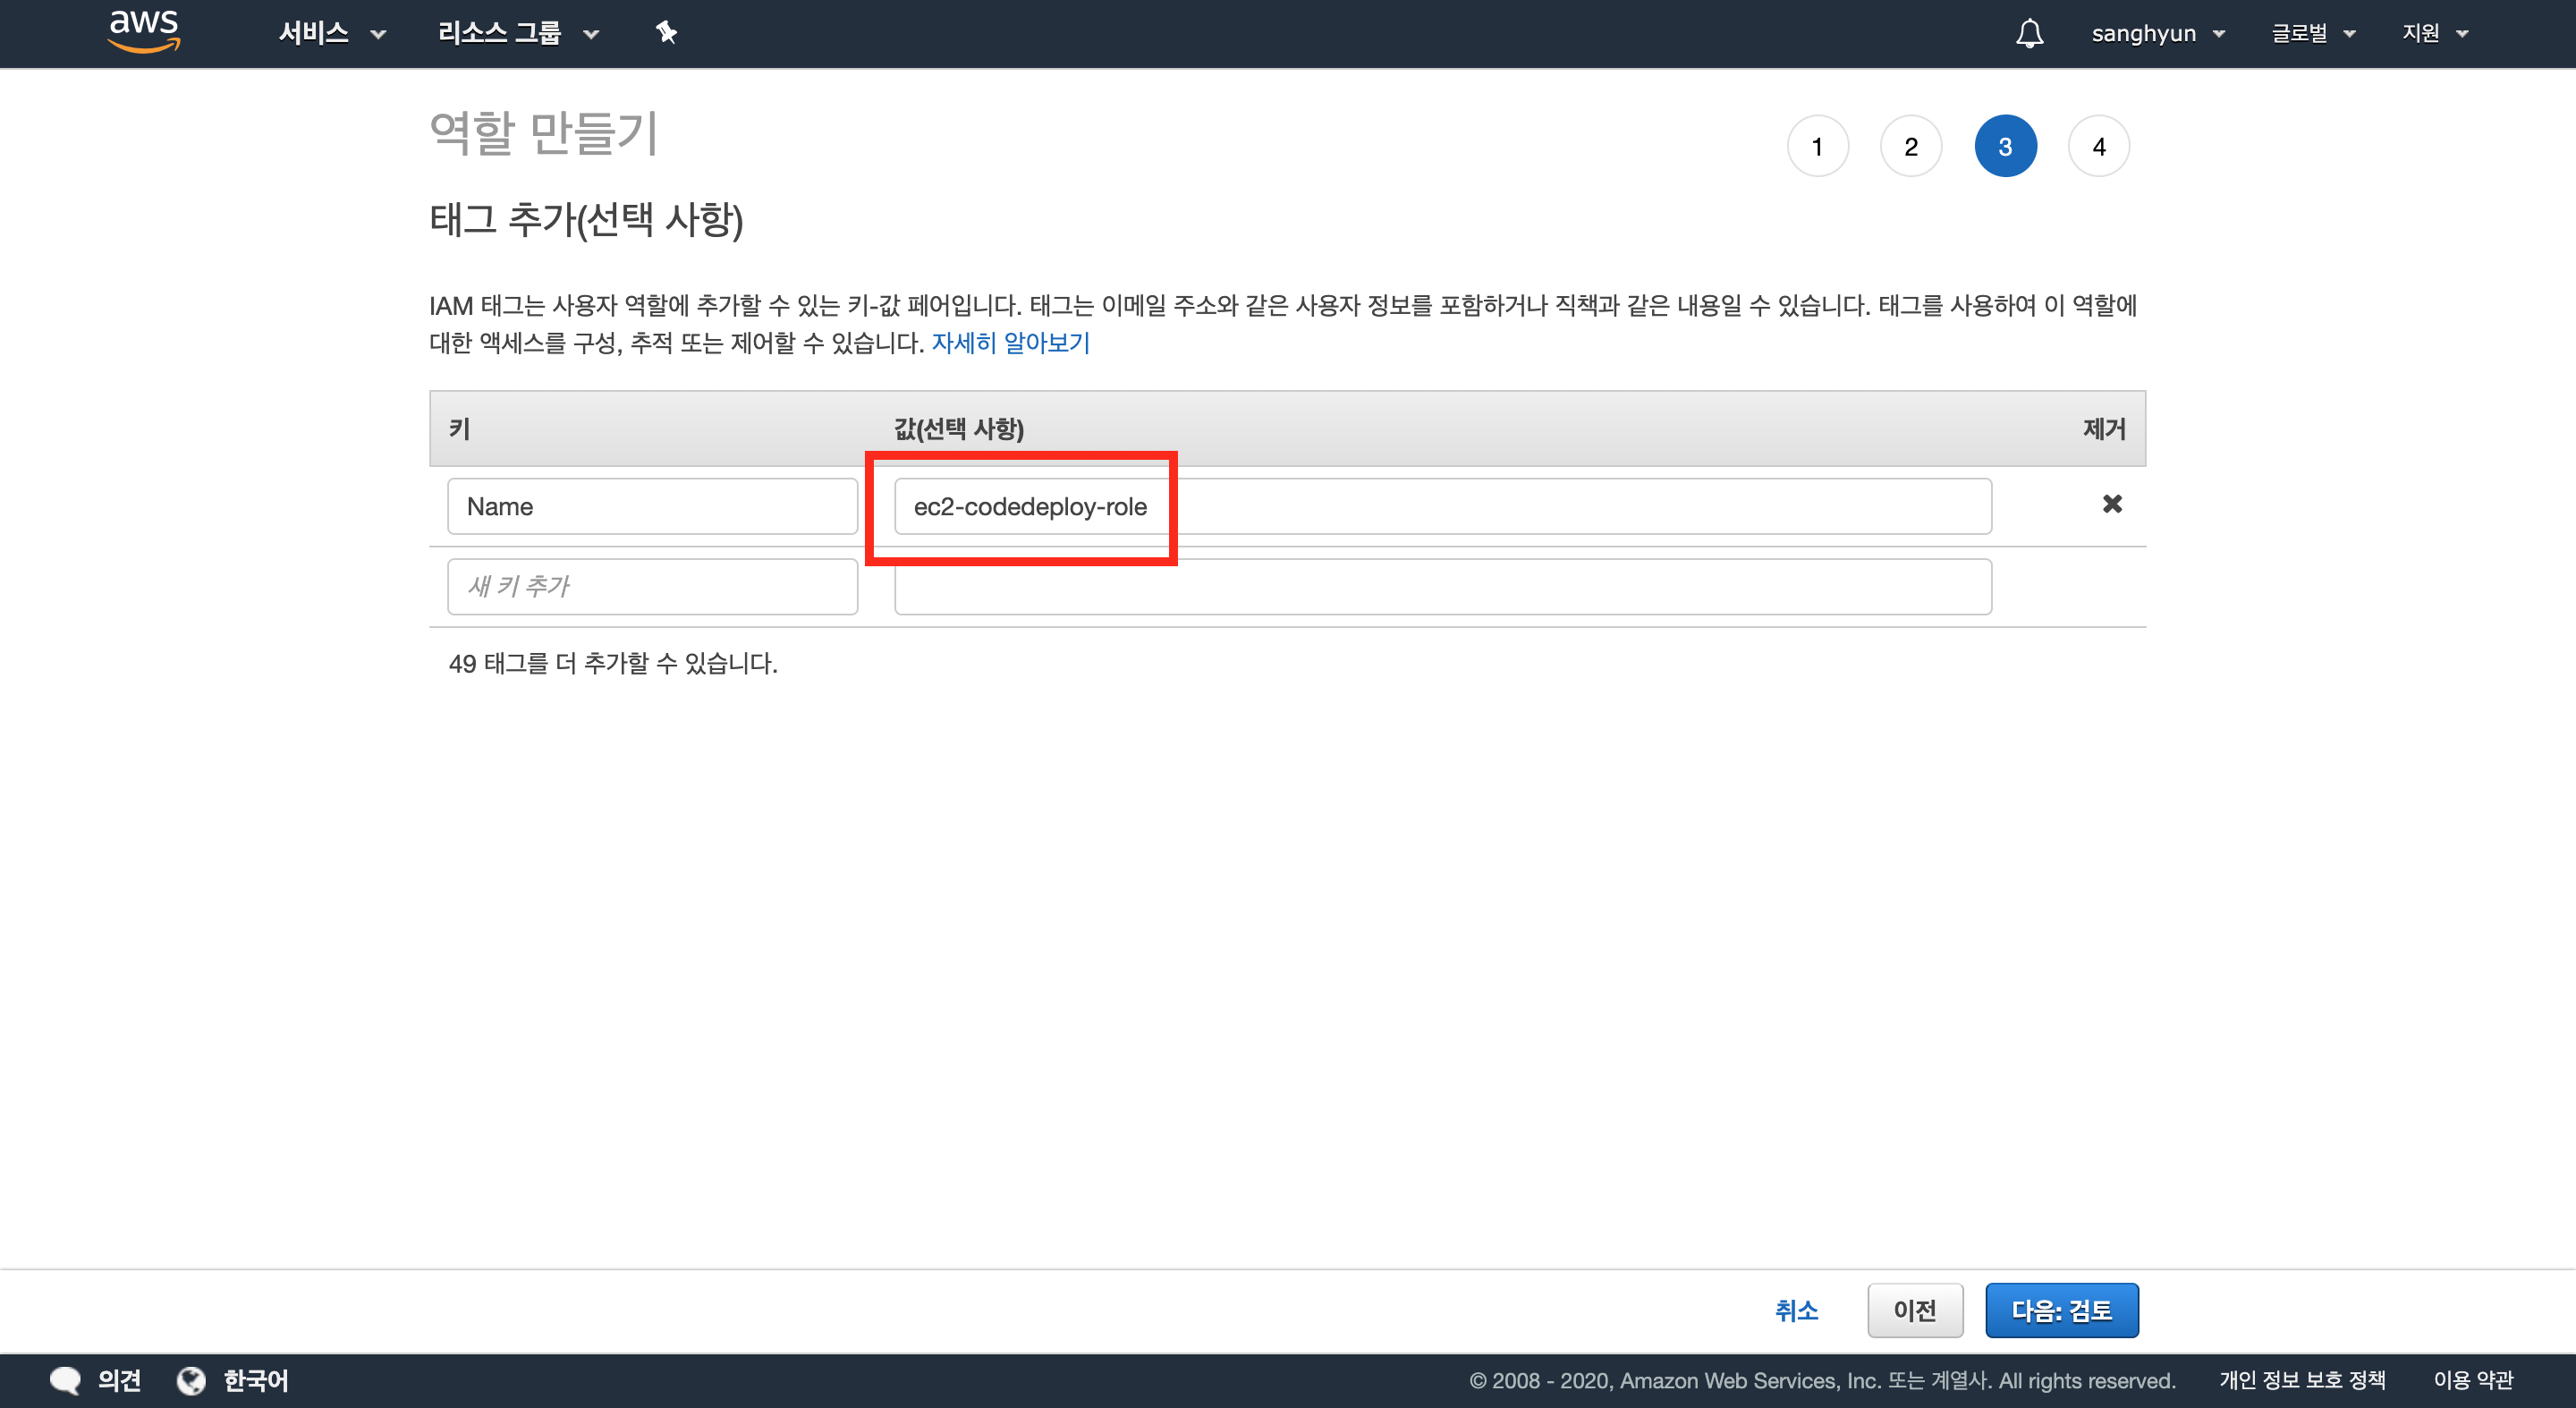The image size is (2576, 1408).
Task: Go to wizard step 2 circle
Action: [x=1910, y=147]
